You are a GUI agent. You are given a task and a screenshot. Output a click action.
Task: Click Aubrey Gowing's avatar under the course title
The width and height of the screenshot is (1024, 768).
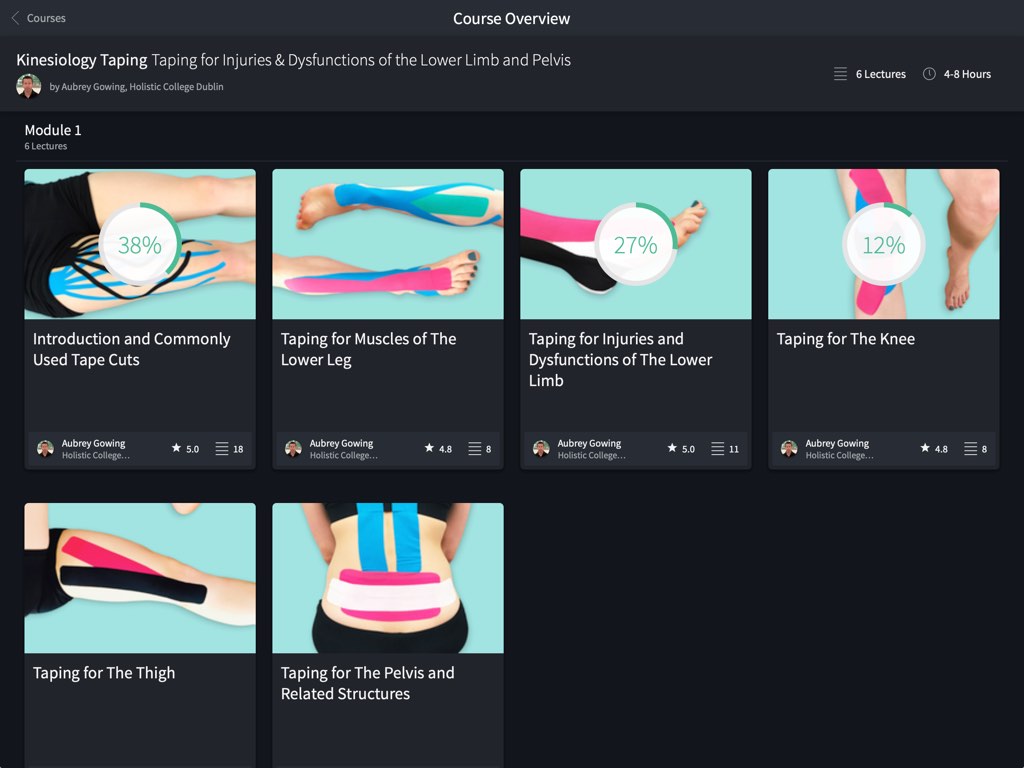point(29,86)
